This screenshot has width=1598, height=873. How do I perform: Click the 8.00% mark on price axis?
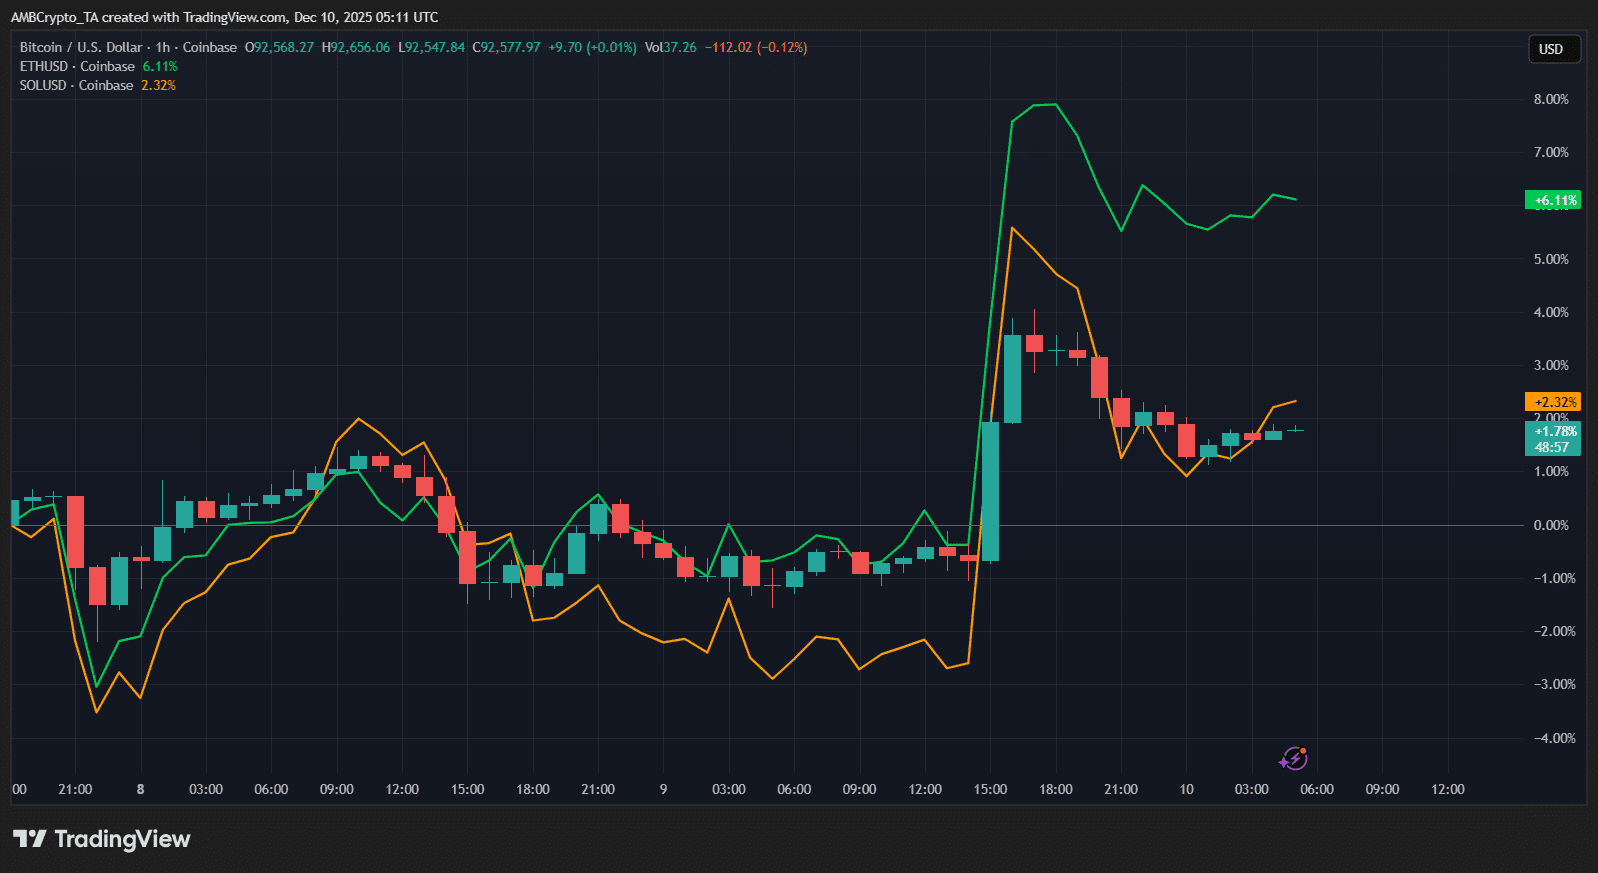click(x=1551, y=99)
